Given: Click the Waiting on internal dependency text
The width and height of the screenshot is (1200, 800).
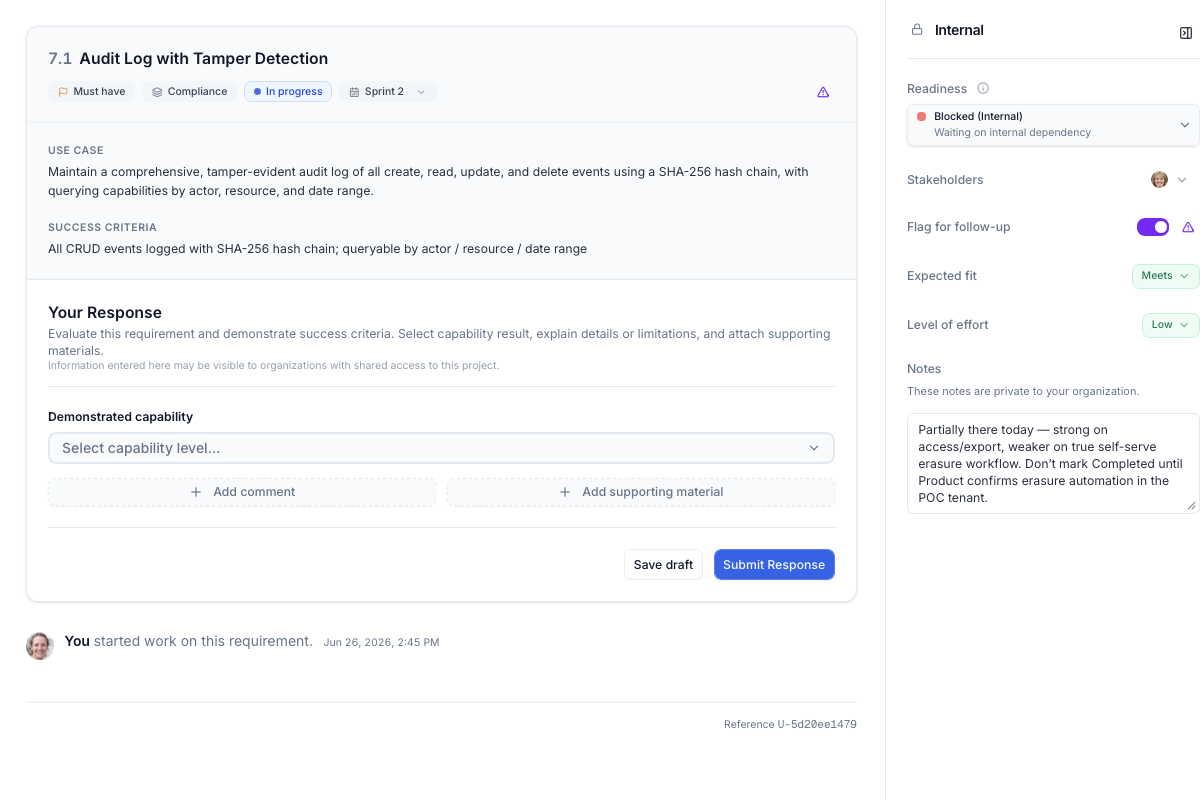Looking at the screenshot, I should [x=1012, y=132].
